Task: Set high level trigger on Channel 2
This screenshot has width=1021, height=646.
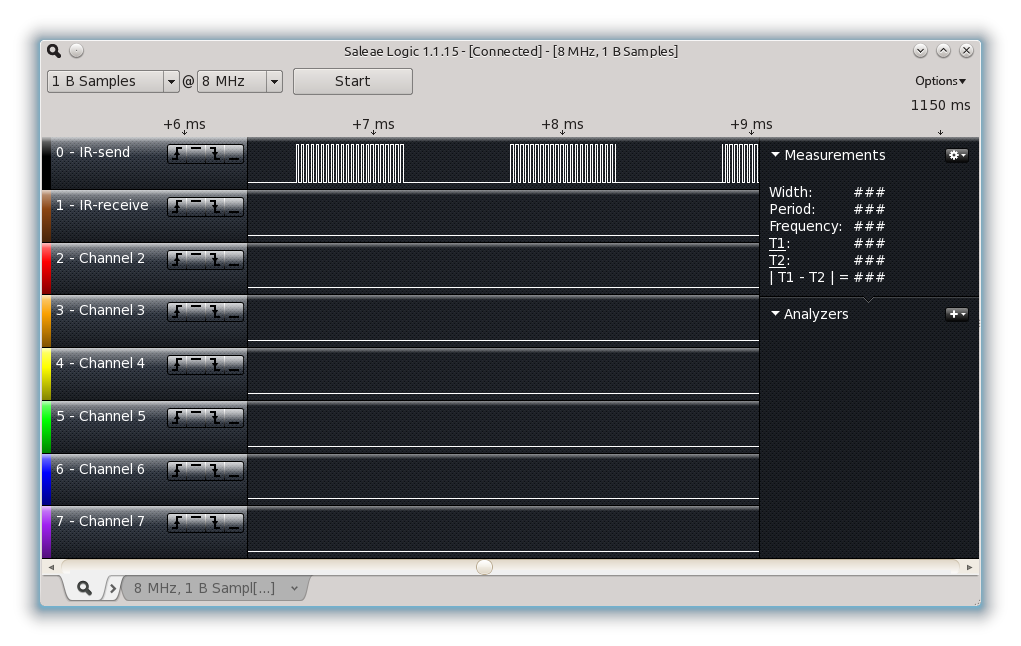Action: click(x=196, y=260)
